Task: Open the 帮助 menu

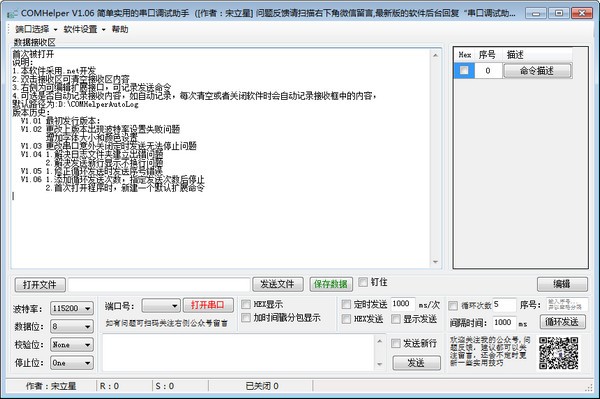Action: point(120,29)
